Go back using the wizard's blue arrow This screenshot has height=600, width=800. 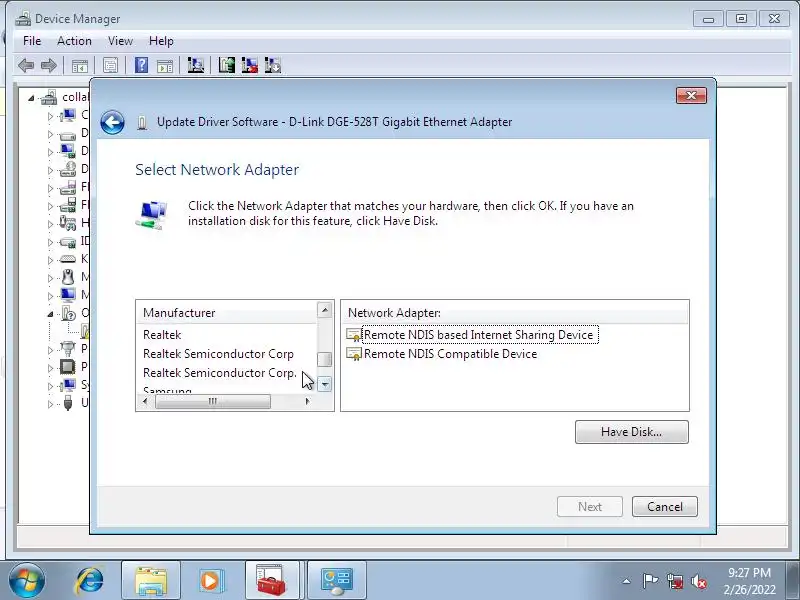click(112, 122)
